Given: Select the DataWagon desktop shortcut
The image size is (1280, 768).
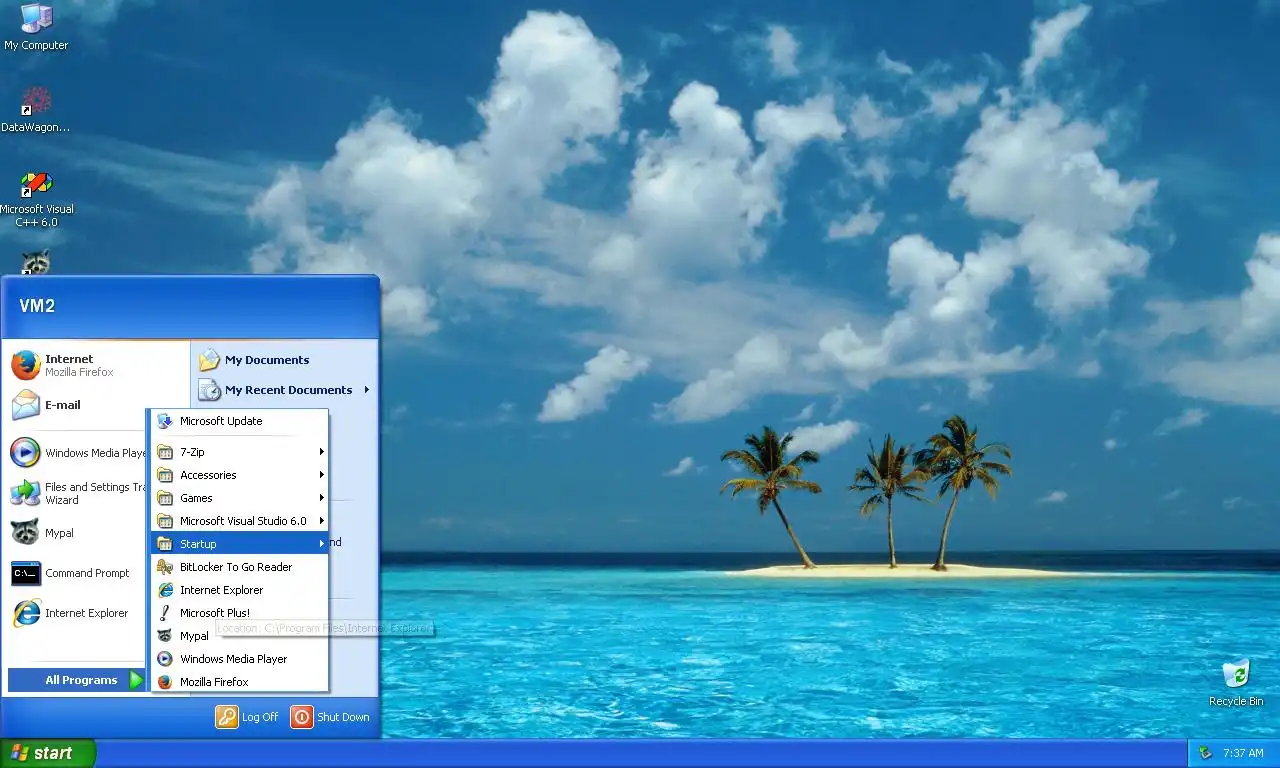Looking at the screenshot, I should coord(36,109).
